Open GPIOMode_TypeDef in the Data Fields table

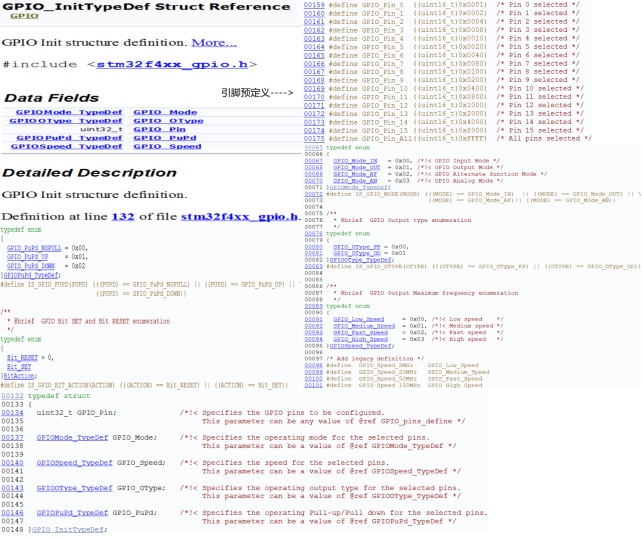[x=69, y=112]
